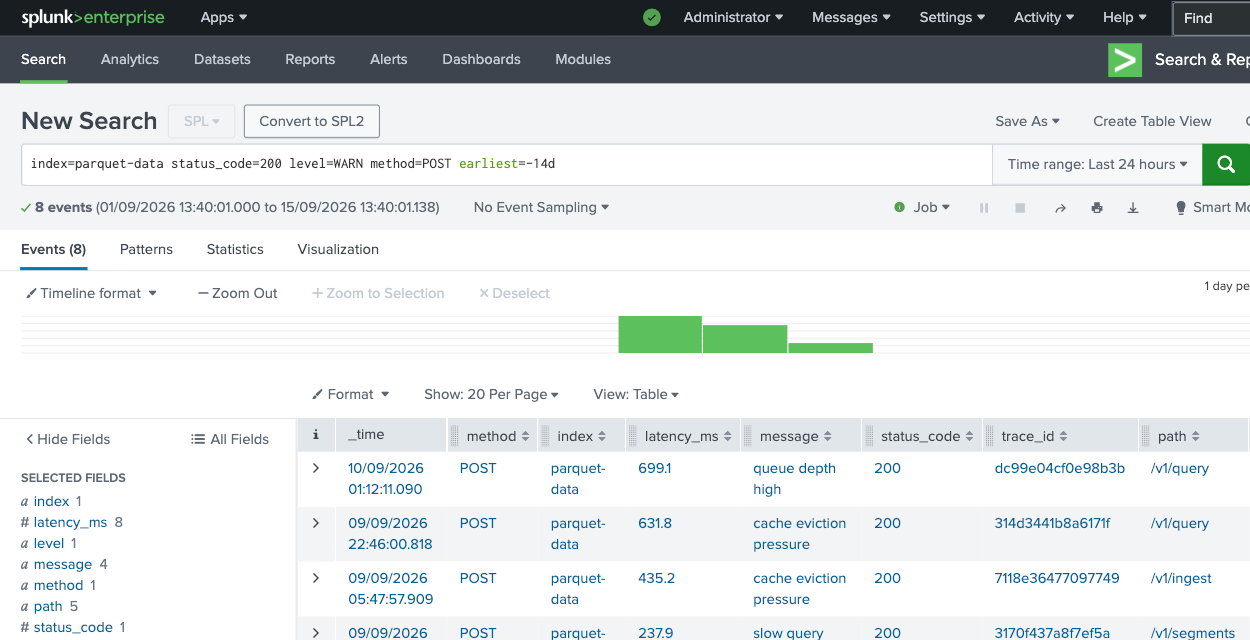
Task: Click Create Table View
Action: click(1152, 121)
